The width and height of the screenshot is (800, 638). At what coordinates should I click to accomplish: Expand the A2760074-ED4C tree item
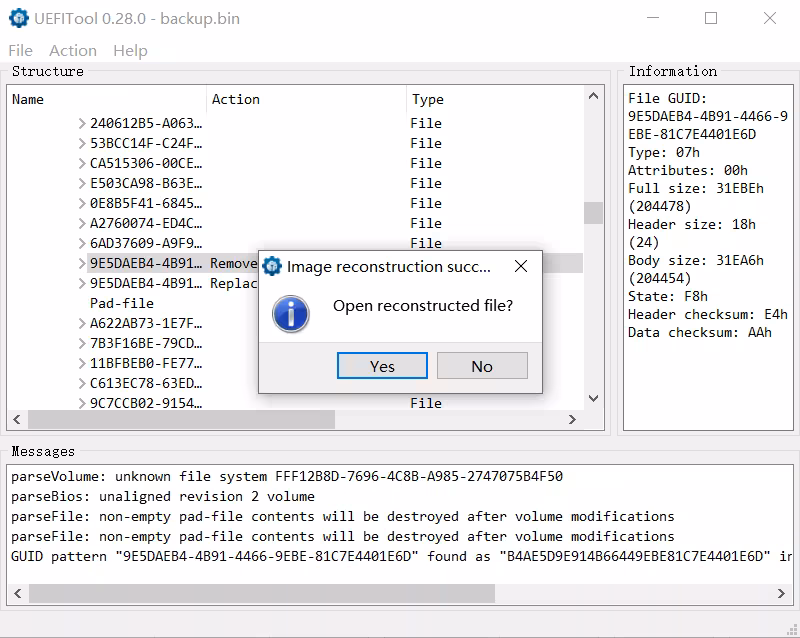coord(82,224)
